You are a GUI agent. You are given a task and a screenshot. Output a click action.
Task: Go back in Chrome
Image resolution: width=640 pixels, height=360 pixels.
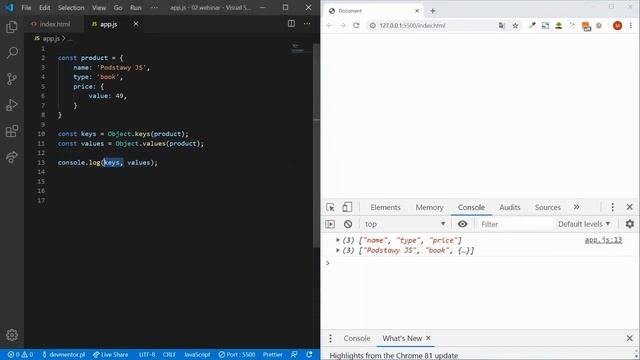pyautogui.click(x=329, y=25)
